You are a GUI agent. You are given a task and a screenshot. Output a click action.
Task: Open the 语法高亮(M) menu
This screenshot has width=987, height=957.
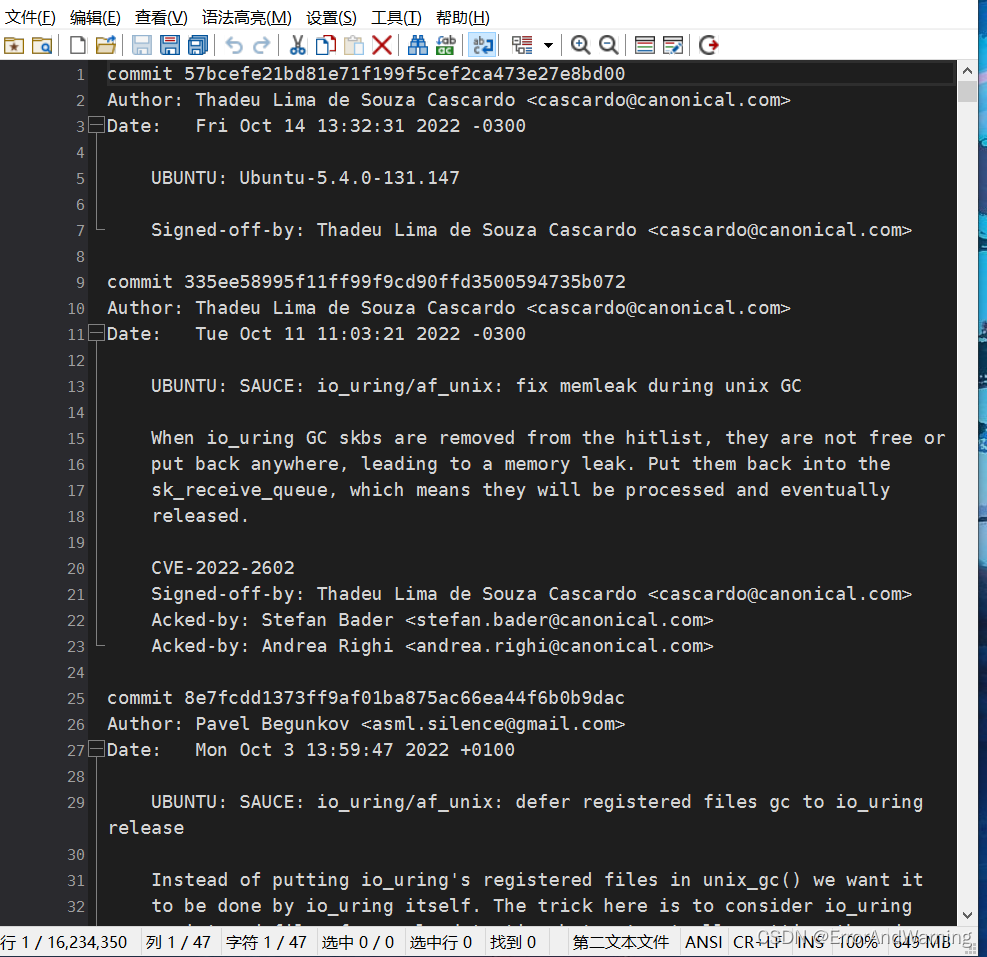click(x=247, y=17)
